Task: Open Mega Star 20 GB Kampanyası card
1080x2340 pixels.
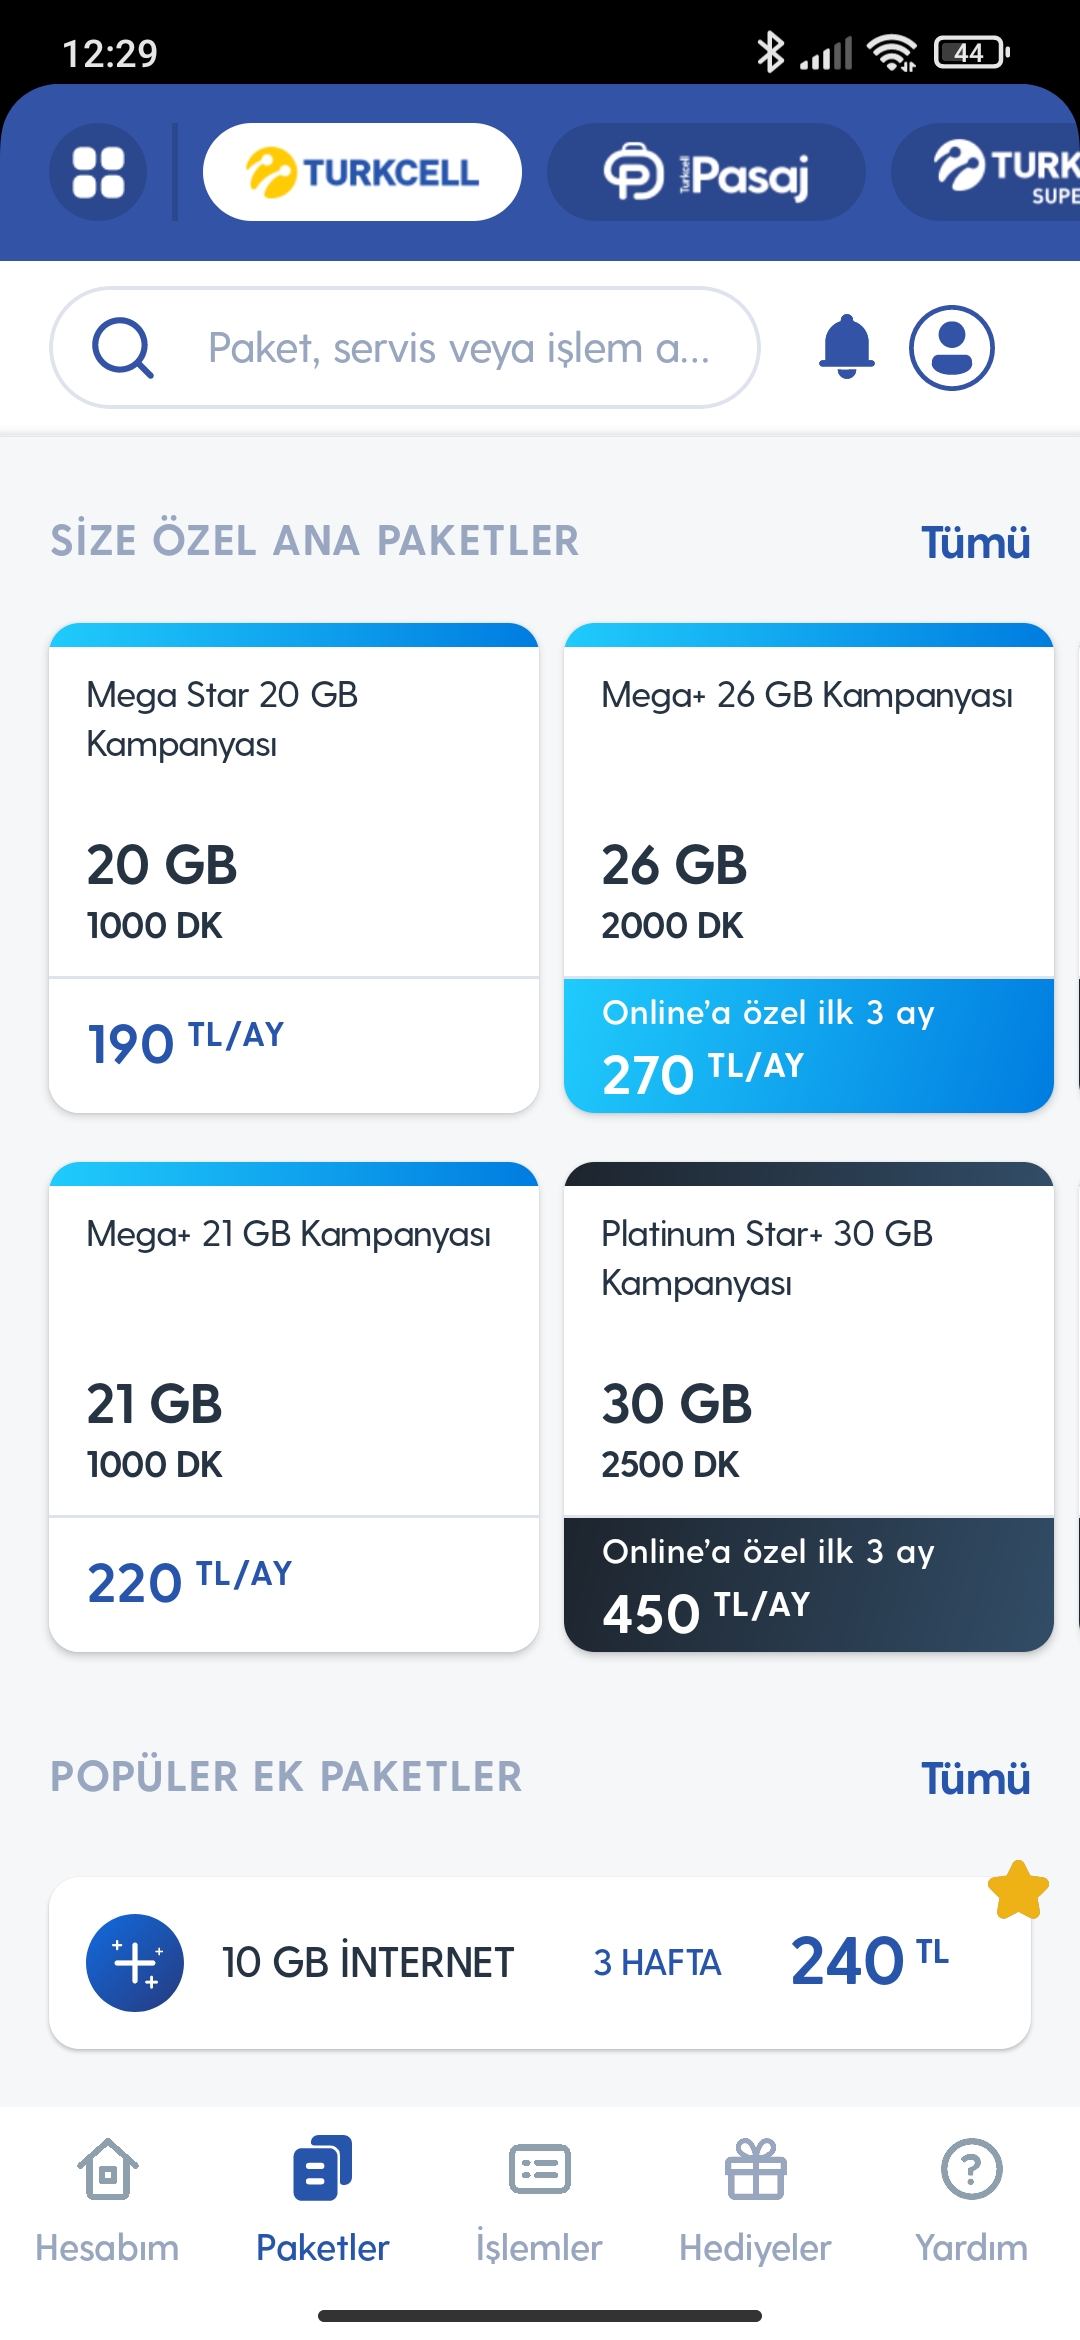Action: click(294, 868)
